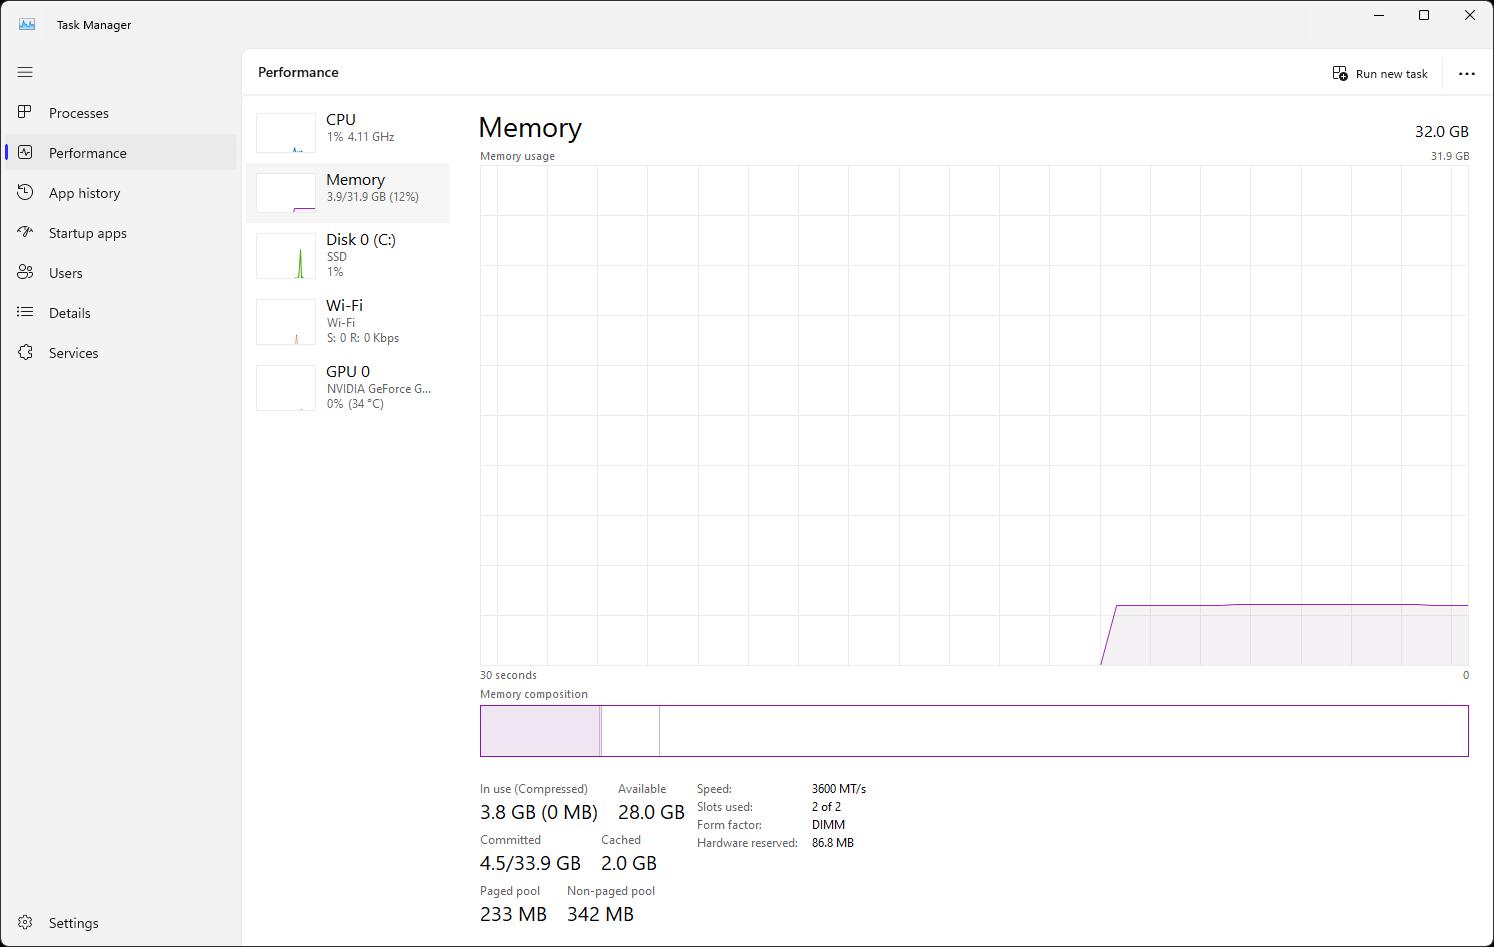Toggle the hamburger navigation menu
The width and height of the screenshot is (1494, 947).
coord(25,72)
